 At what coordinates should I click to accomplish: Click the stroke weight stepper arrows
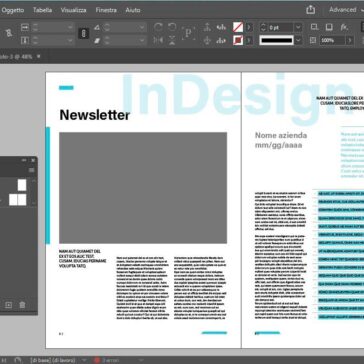pyautogui.click(x=263, y=27)
